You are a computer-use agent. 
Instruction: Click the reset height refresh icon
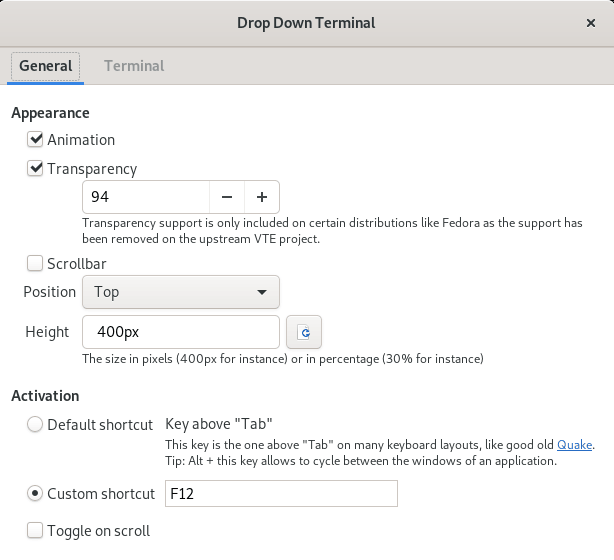pyautogui.click(x=304, y=332)
